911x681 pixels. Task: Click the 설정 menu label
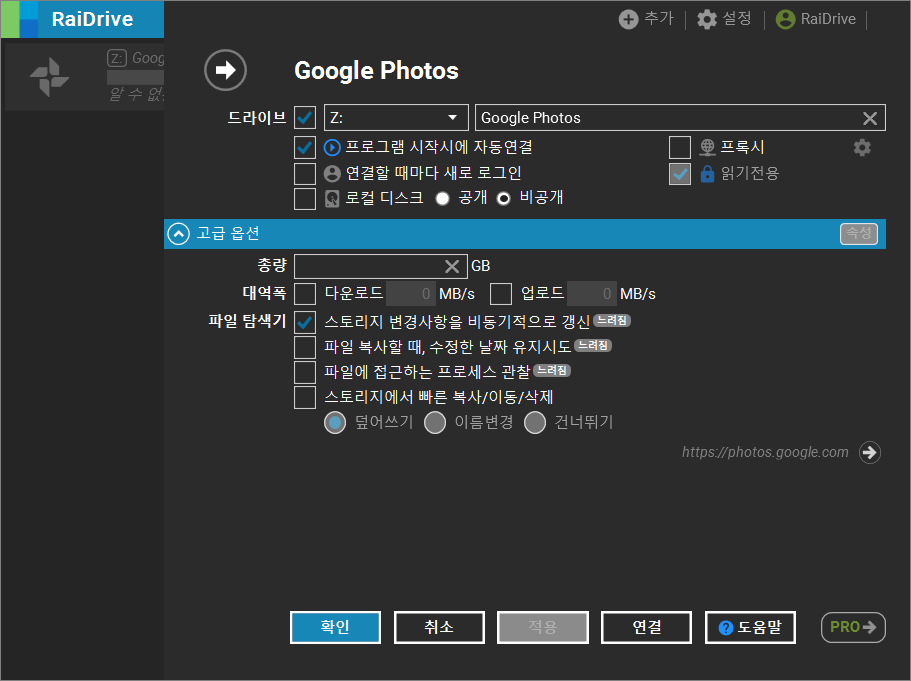pyautogui.click(x=737, y=19)
